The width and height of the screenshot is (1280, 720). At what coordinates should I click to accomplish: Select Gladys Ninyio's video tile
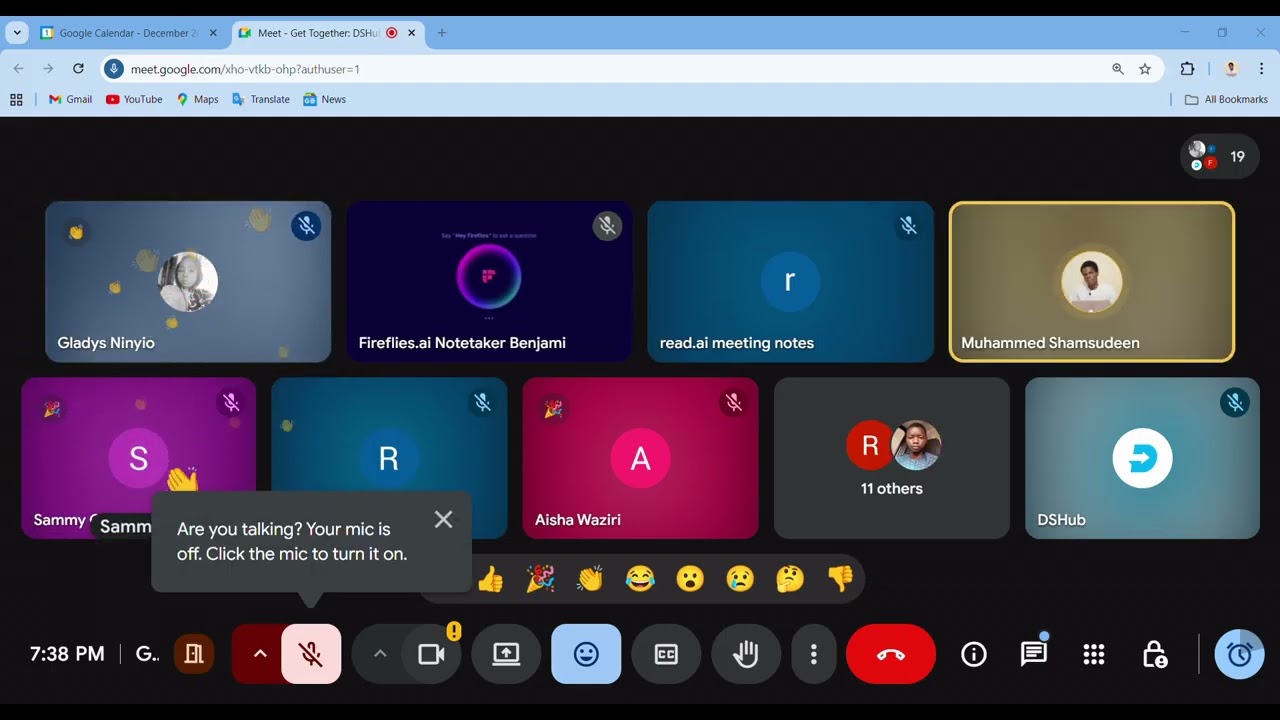coord(188,282)
